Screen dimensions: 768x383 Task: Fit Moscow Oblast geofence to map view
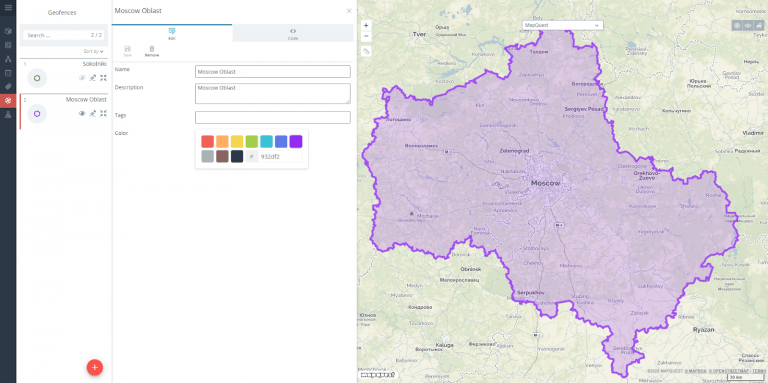pyautogui.click(x=103, y=113)
